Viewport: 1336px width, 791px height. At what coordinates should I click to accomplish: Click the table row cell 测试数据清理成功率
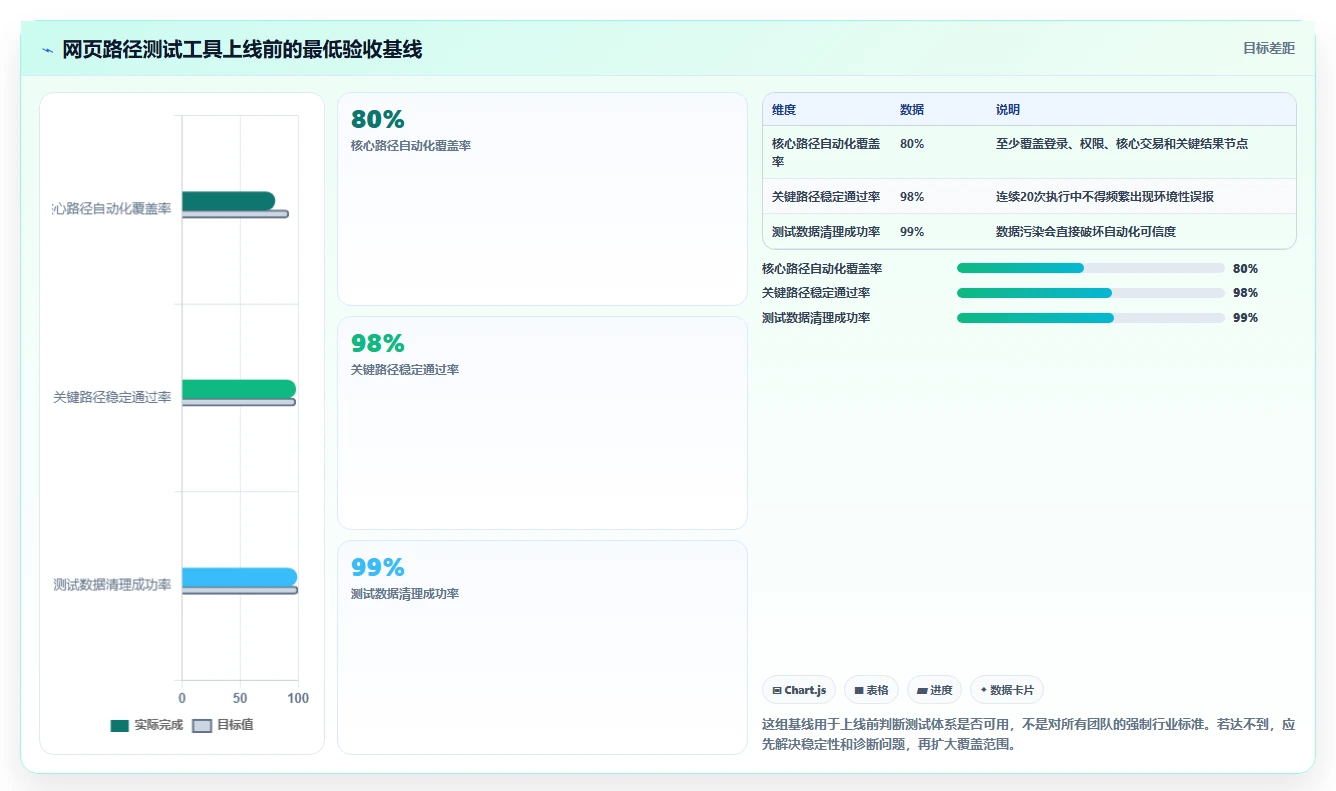pos(826,232)
